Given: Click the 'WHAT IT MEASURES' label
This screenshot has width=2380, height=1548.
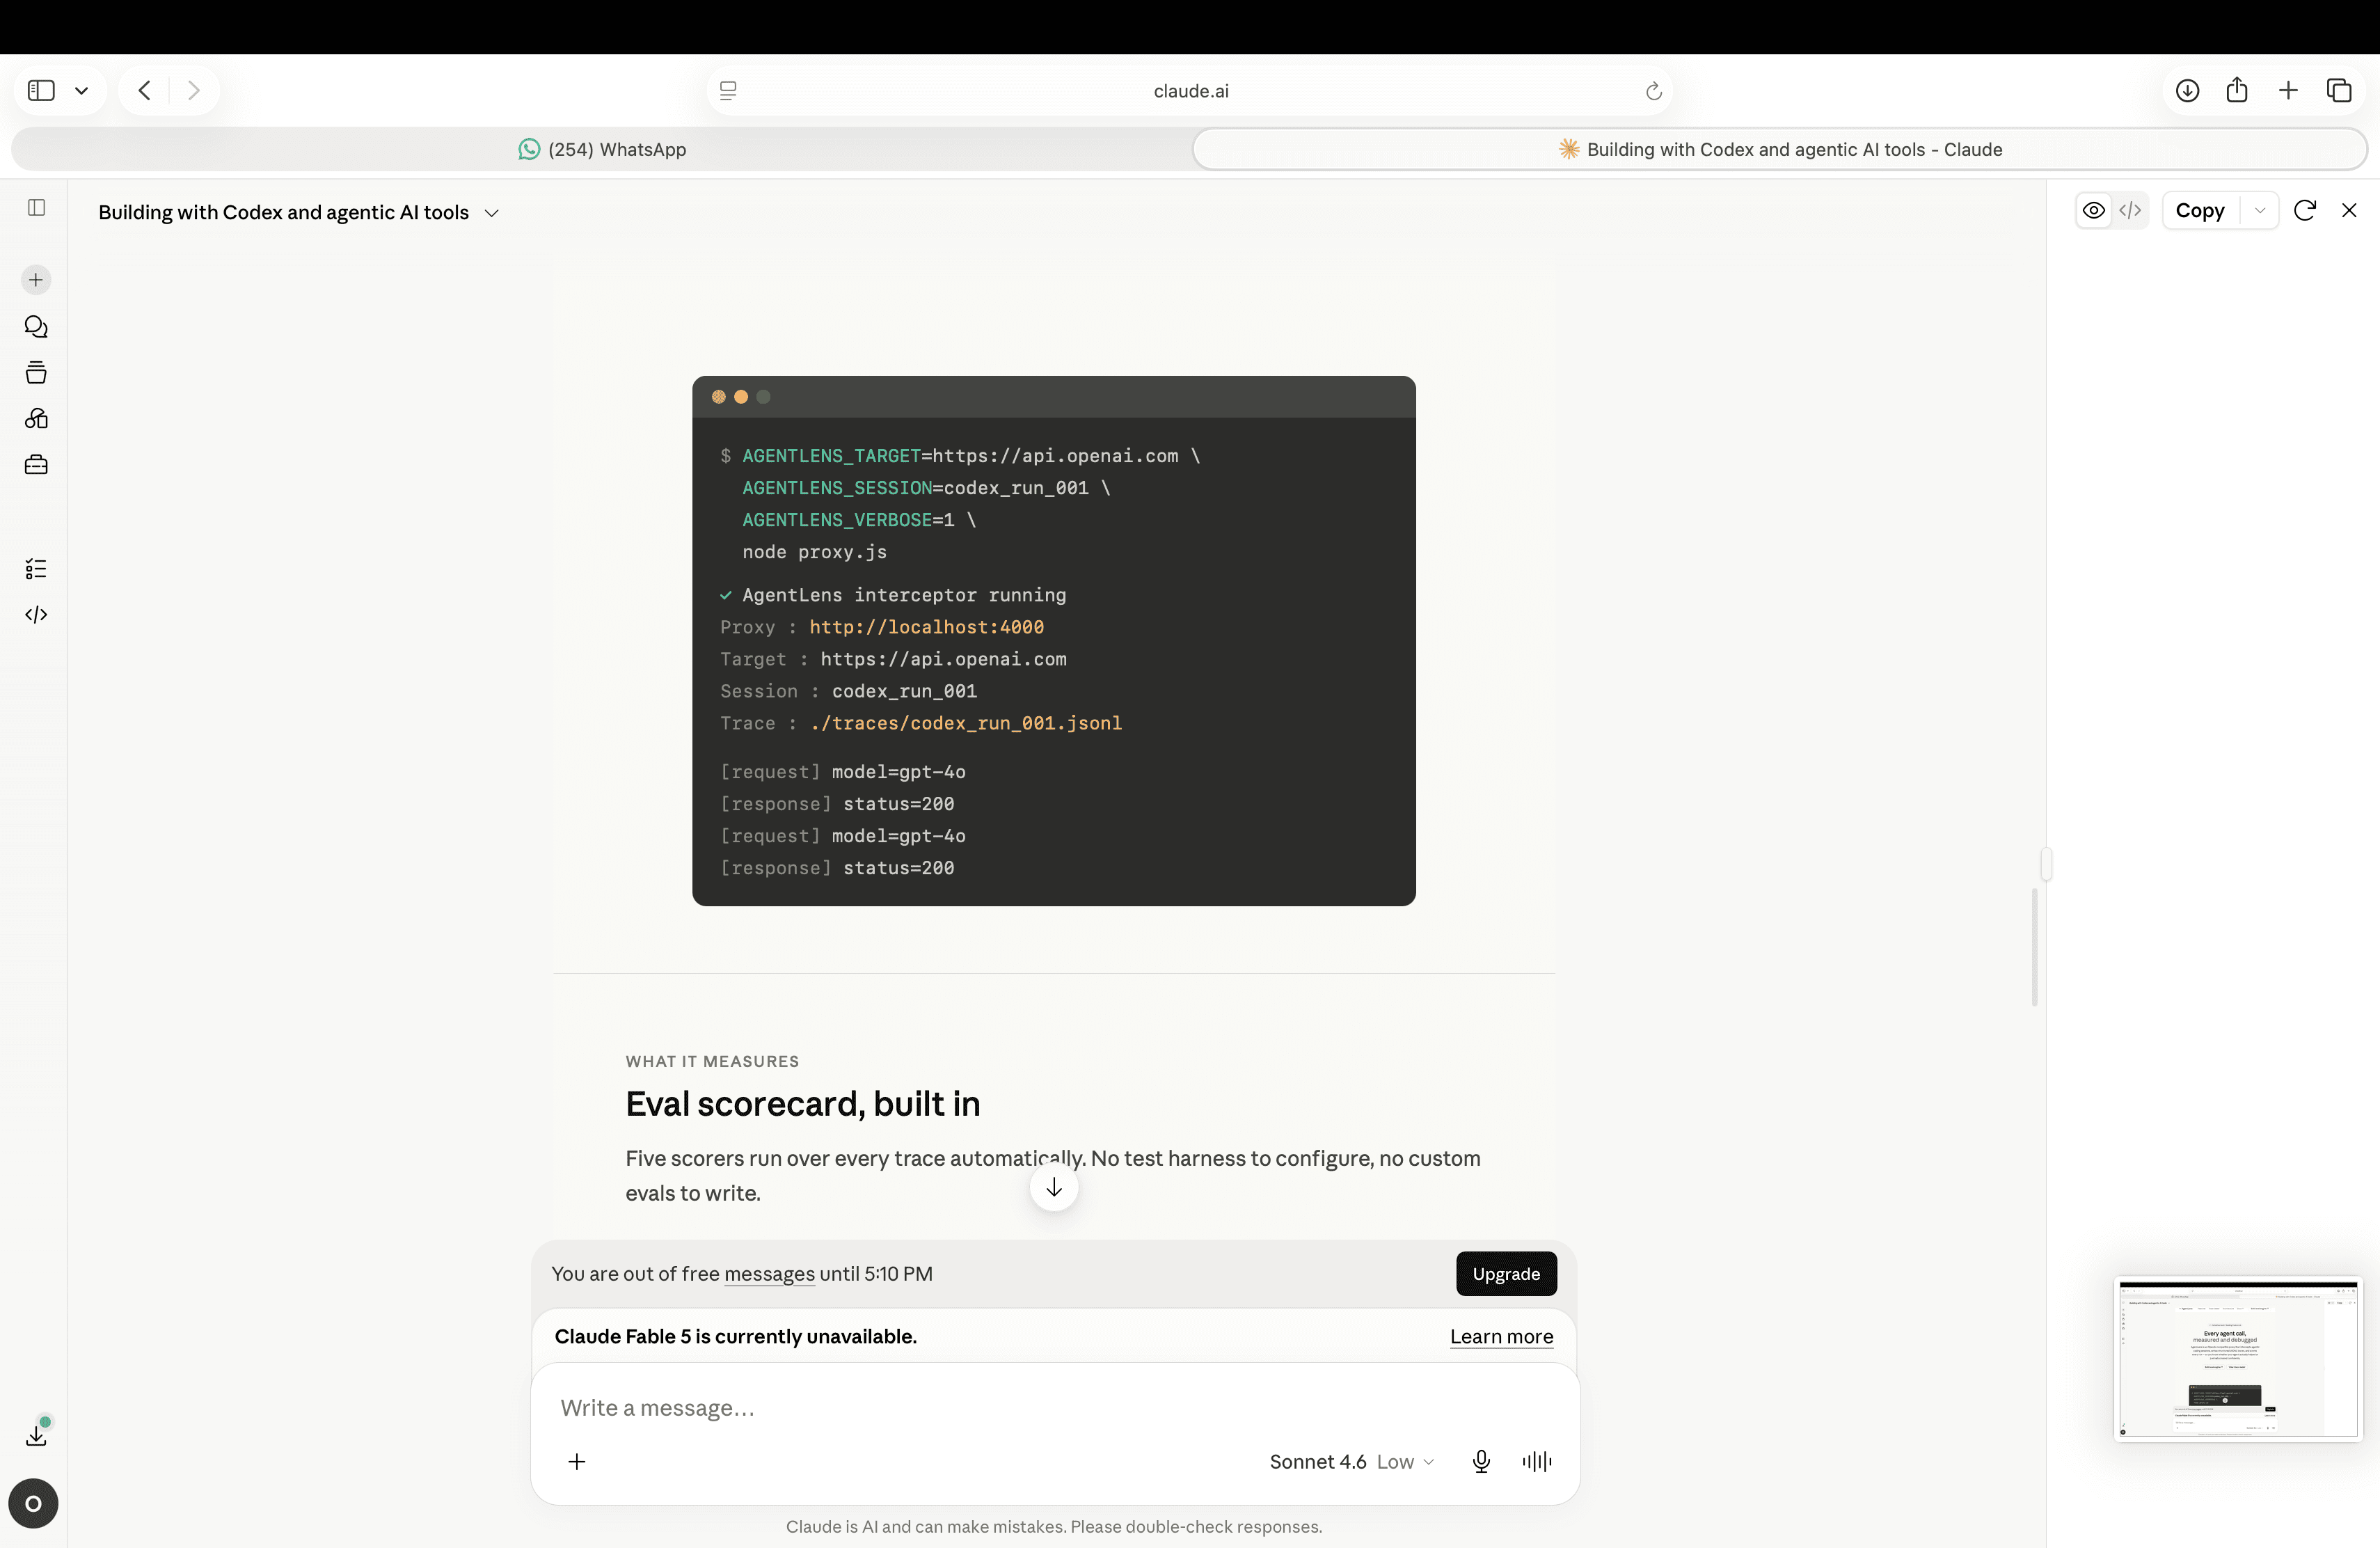Looking at the screenshot, I should [712, 1061].
